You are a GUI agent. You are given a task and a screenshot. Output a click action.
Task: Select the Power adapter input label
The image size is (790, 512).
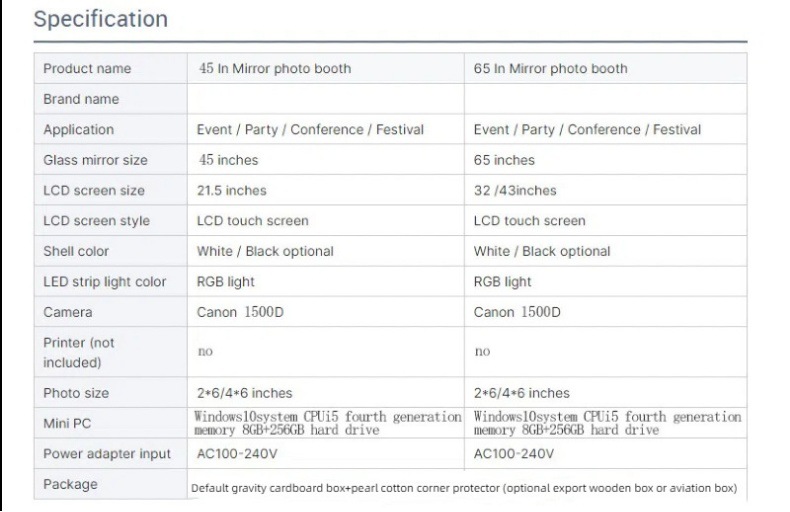[x=107, y=454]
